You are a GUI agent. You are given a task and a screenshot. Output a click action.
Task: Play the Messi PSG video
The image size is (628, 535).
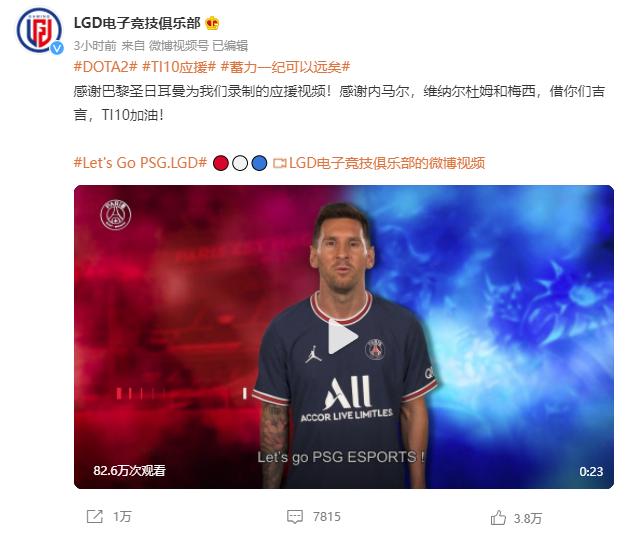click(343, 336)
